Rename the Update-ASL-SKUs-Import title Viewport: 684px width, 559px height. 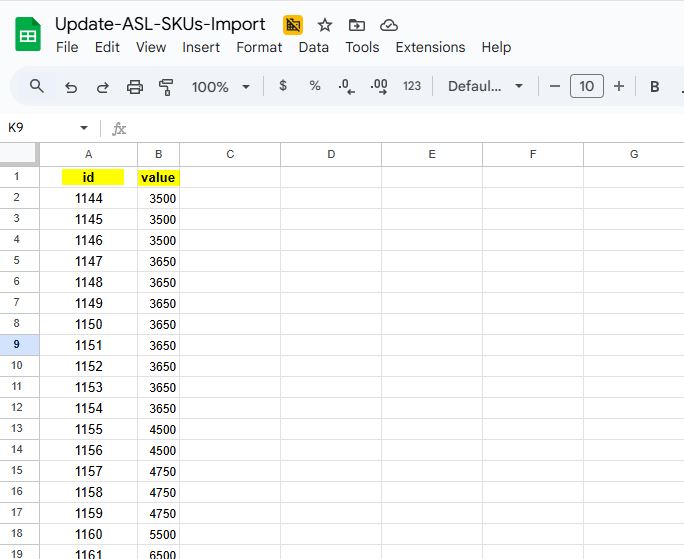click(x=160, y=24)
